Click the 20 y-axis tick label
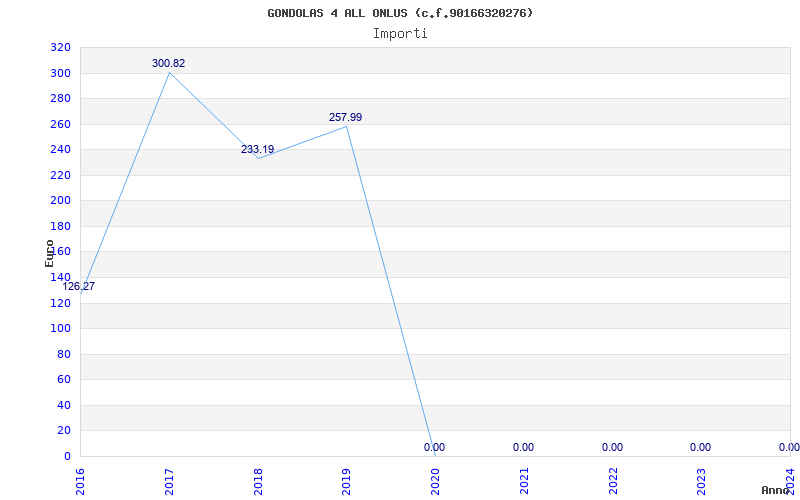The image size is (800, 500). [x=64, y=431]
